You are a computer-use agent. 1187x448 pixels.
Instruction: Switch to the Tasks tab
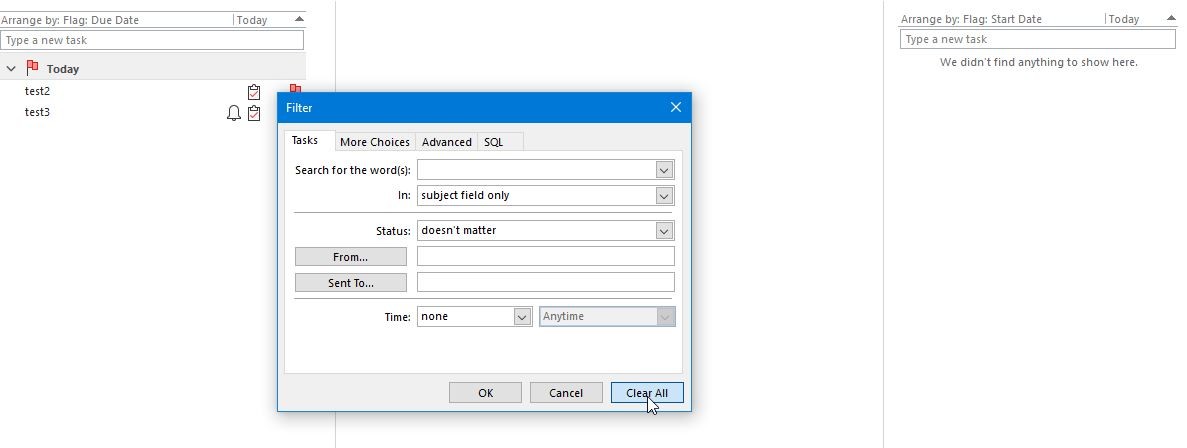304,140
